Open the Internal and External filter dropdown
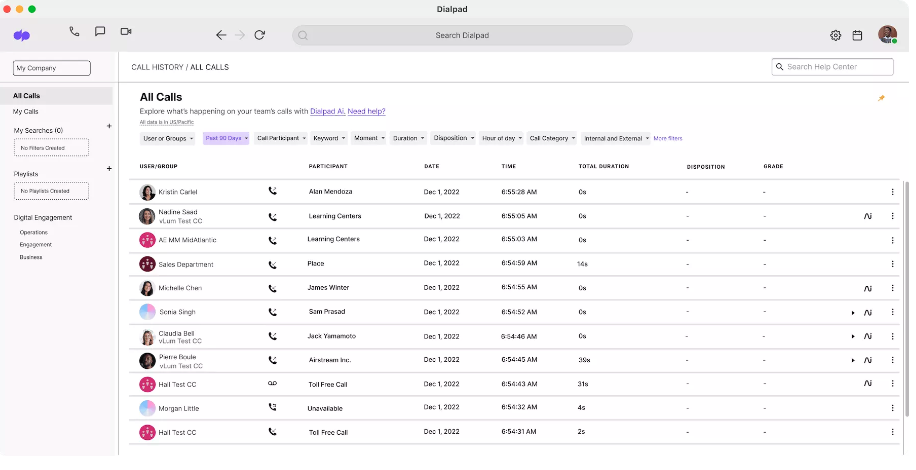The width and height of the screenshot is (916, 470). [x=616, y=138]
